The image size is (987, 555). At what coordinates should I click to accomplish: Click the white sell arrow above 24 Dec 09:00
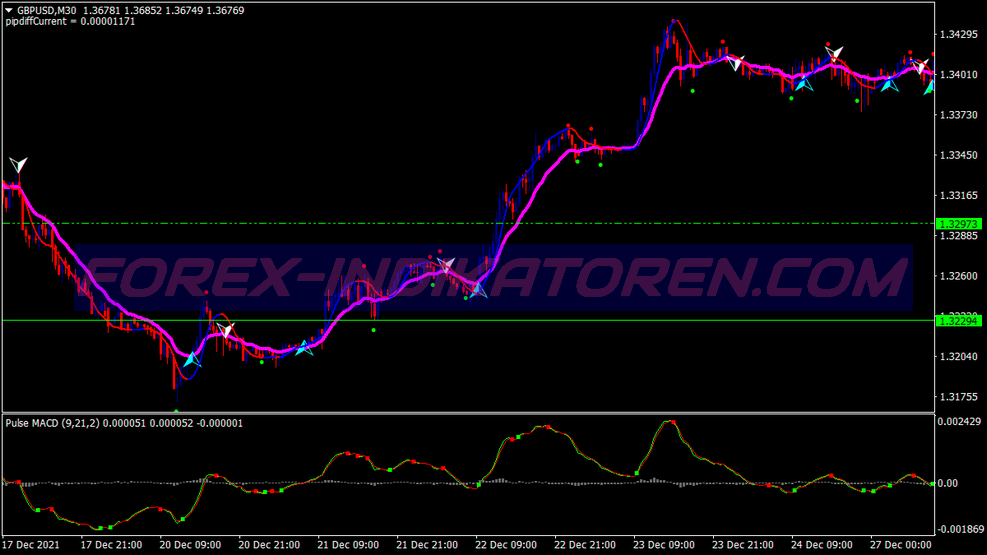(x=834, y=53)
